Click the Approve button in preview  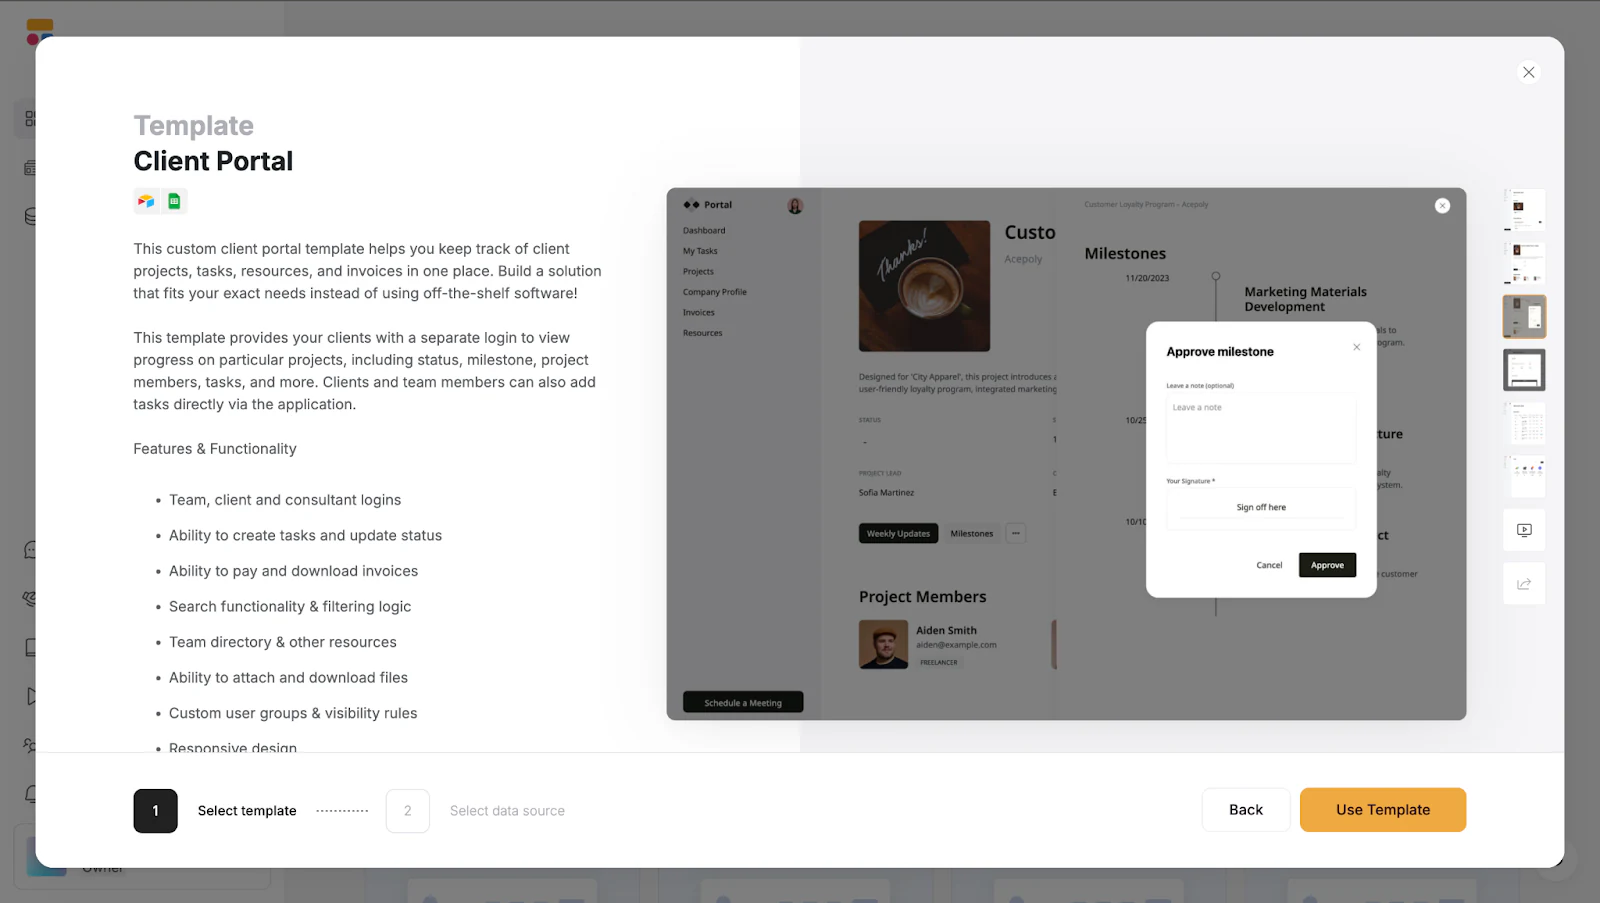[x=1327, y=565]
